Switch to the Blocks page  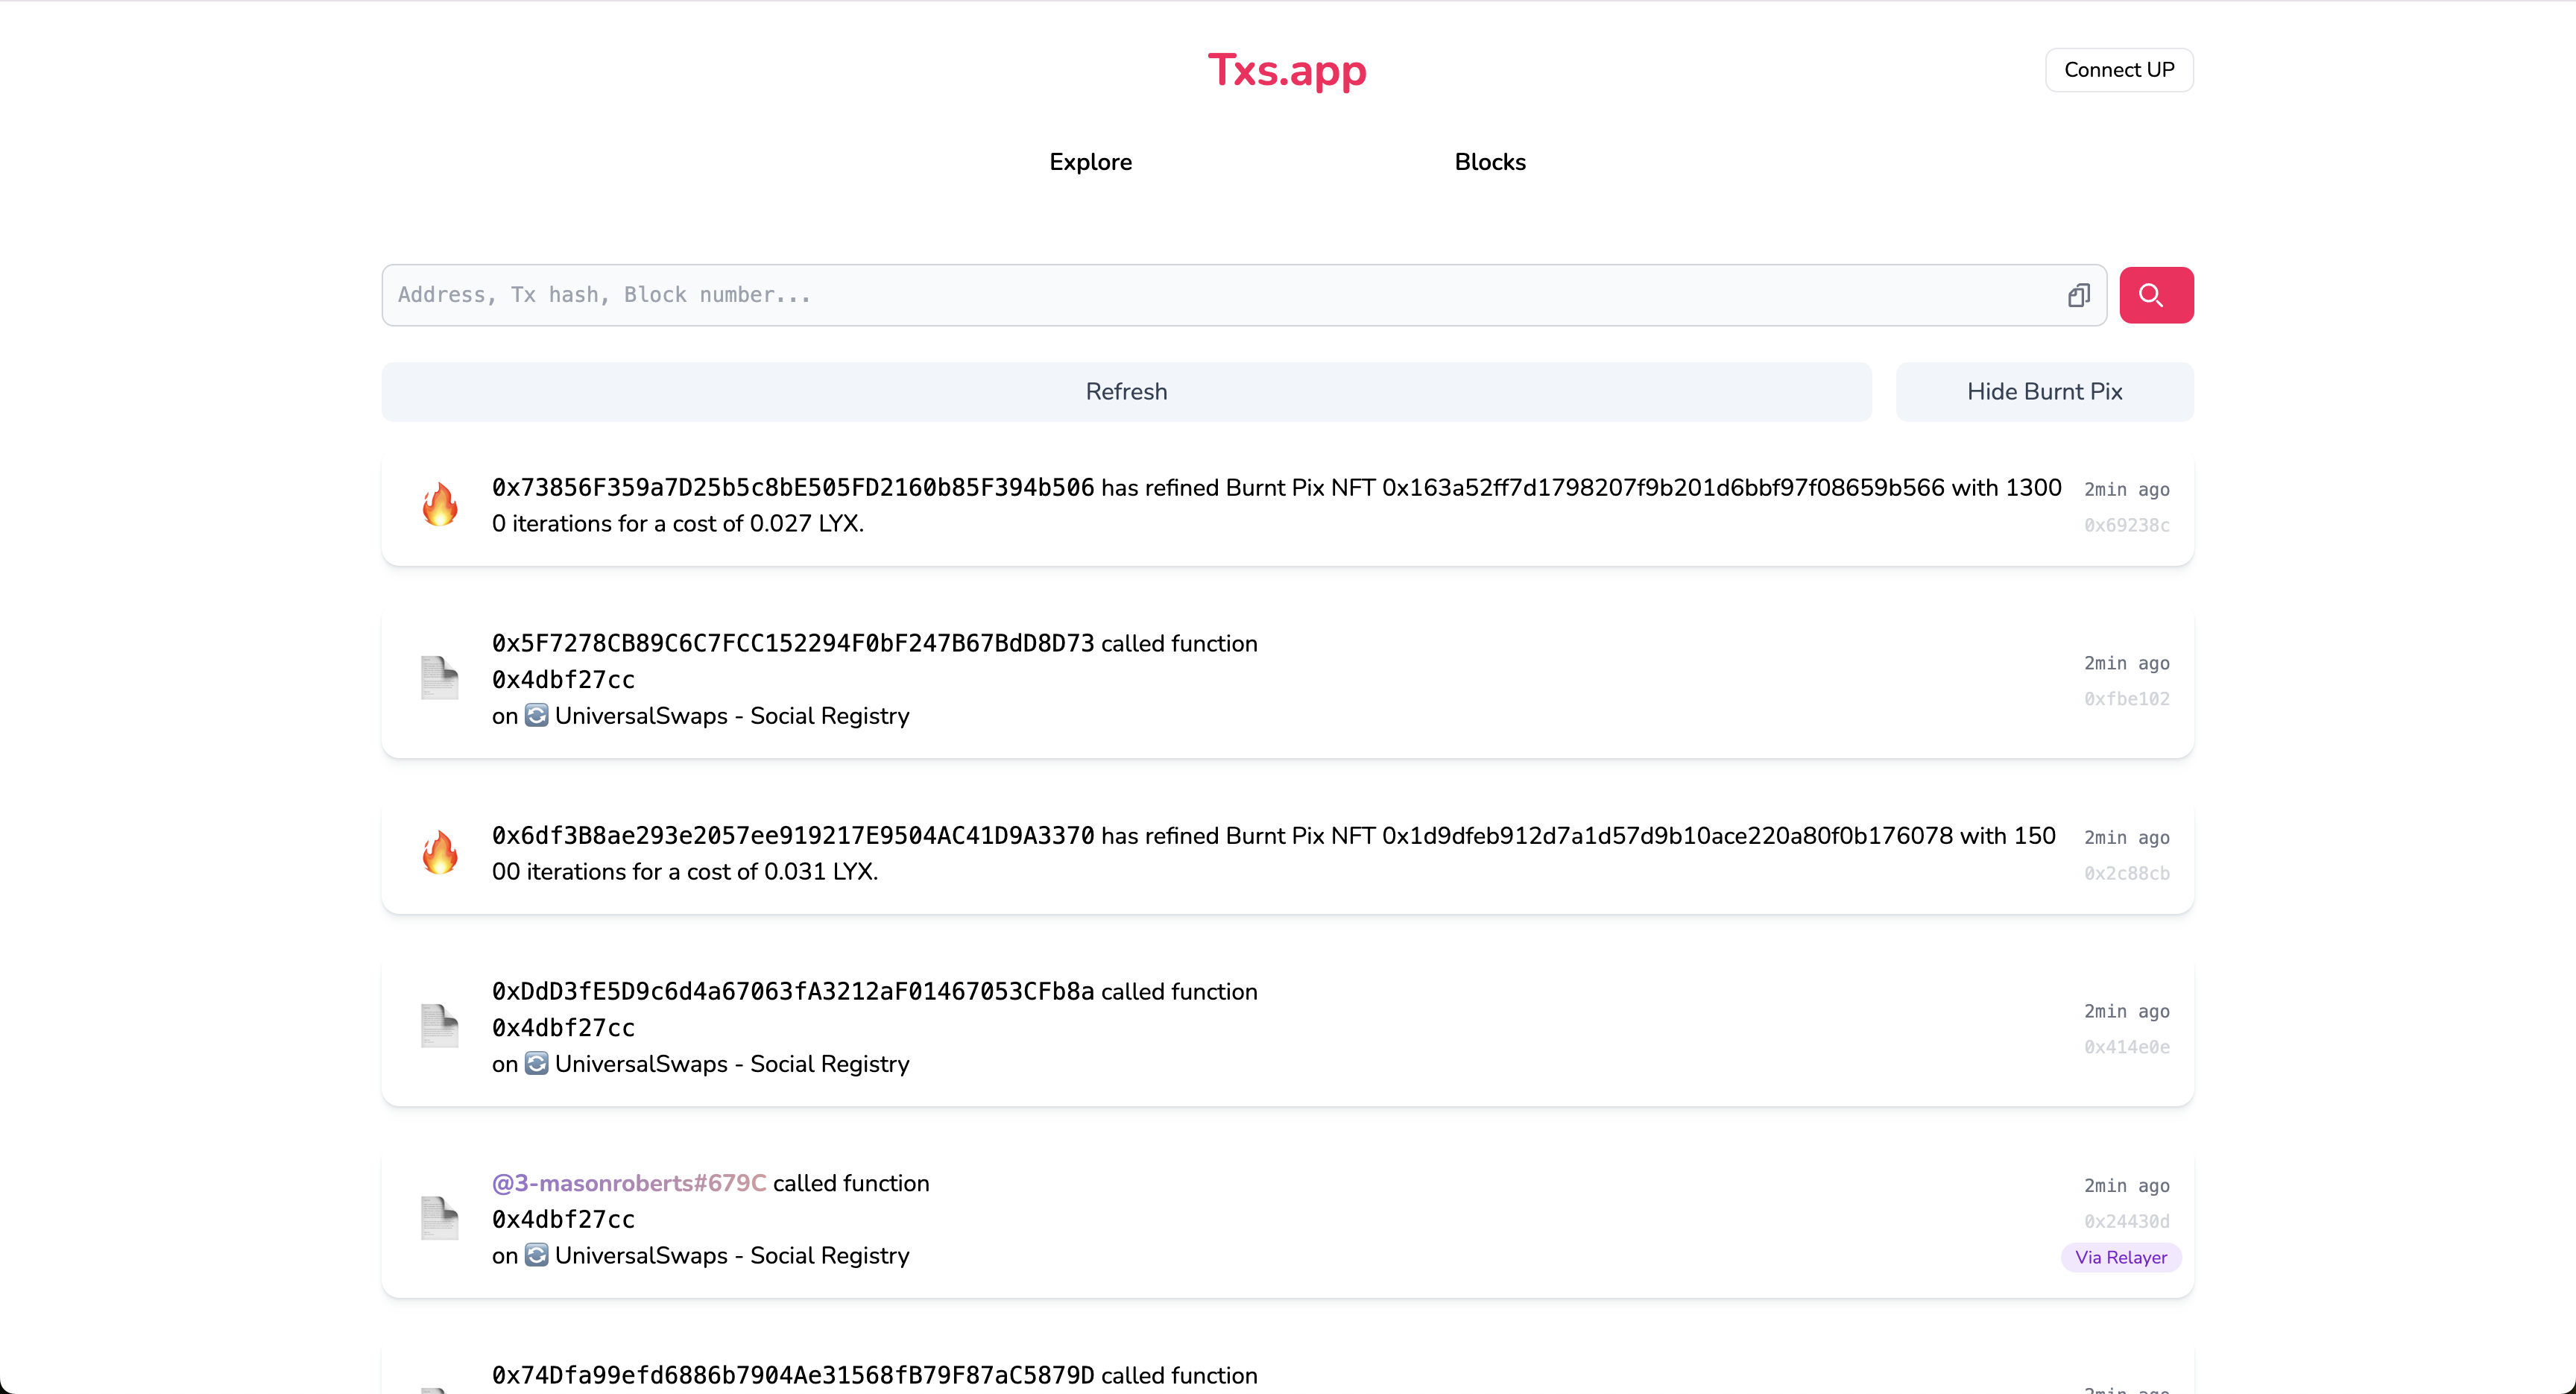click(x=1489, y=161)
